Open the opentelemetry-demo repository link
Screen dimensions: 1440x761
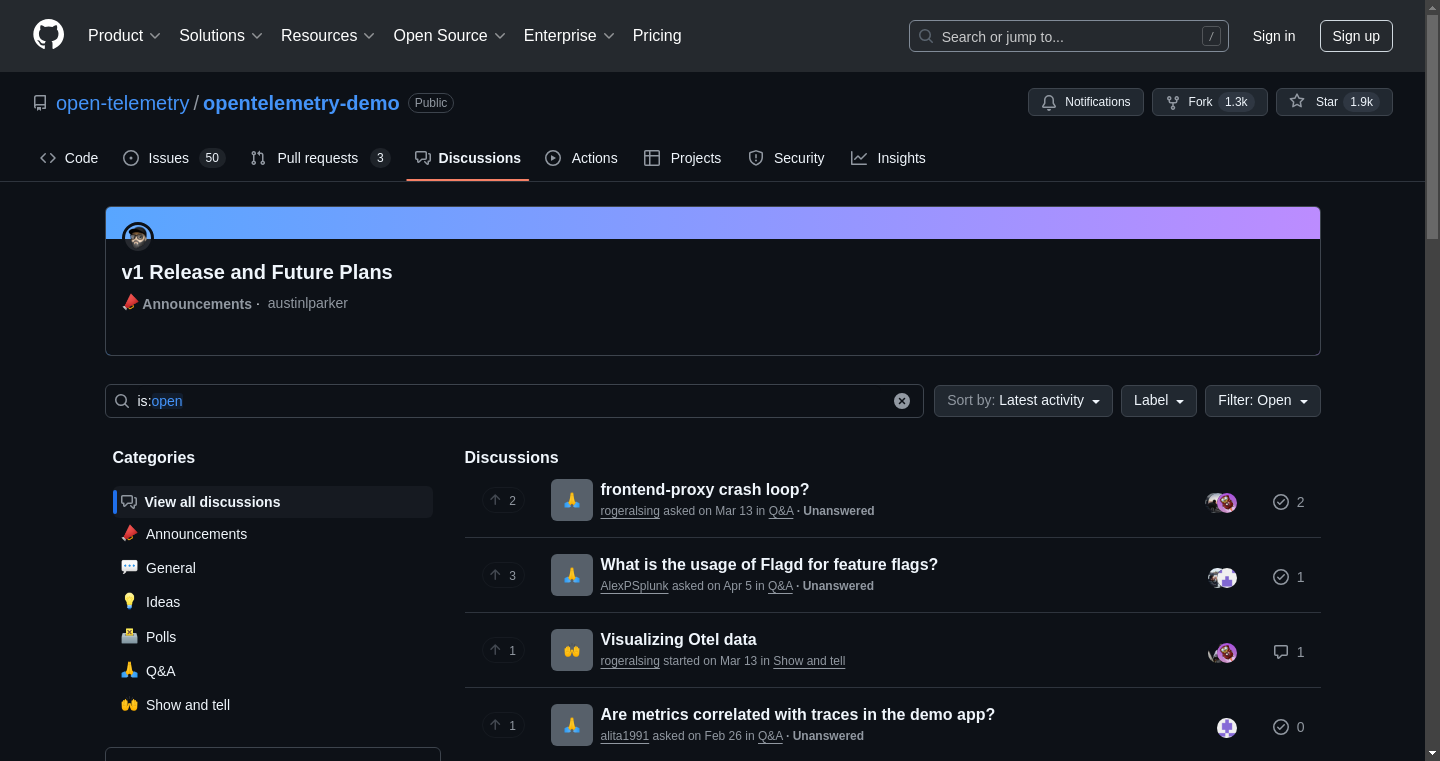tap(301, 103)
